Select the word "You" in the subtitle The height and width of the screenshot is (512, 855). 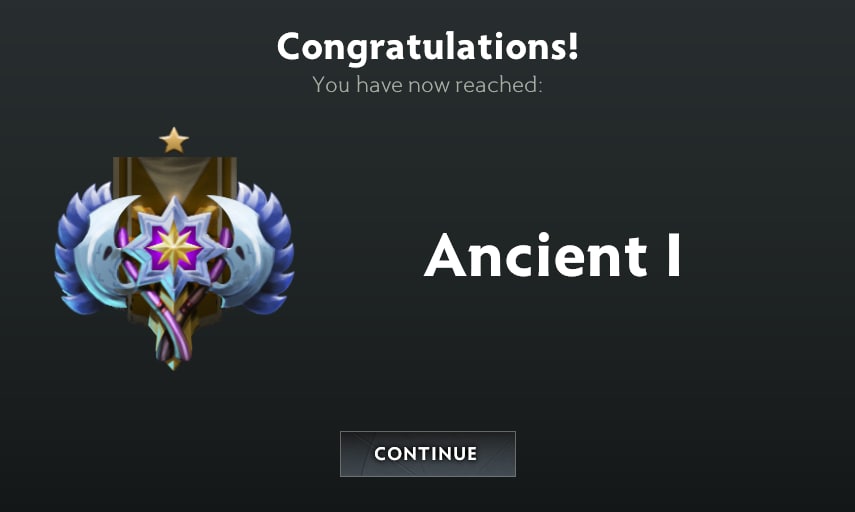(x=331, y=85)
